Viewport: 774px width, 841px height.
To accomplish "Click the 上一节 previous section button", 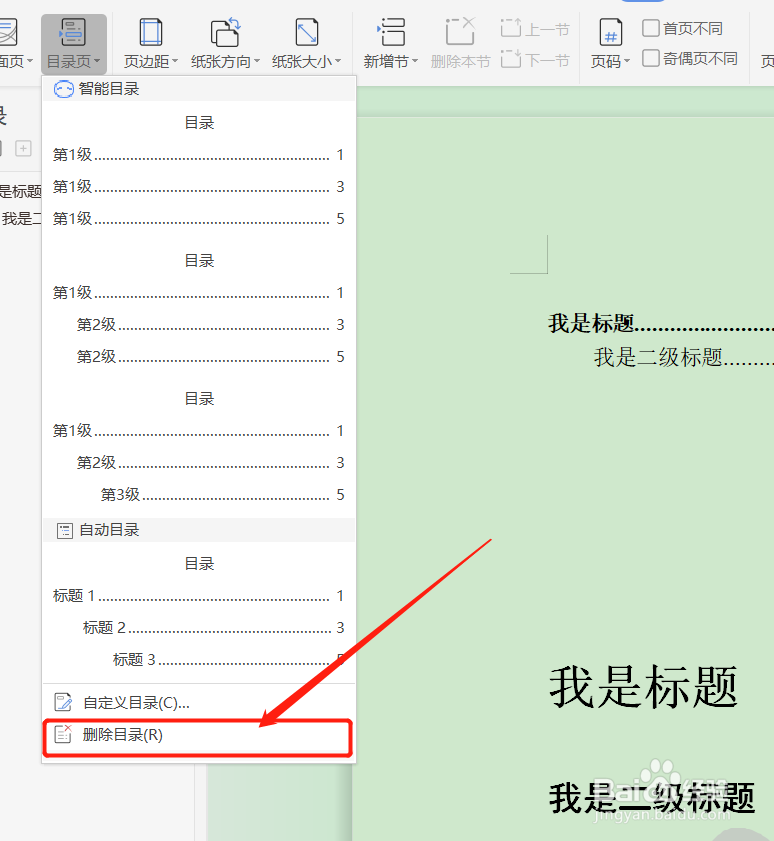I will 535,28.
